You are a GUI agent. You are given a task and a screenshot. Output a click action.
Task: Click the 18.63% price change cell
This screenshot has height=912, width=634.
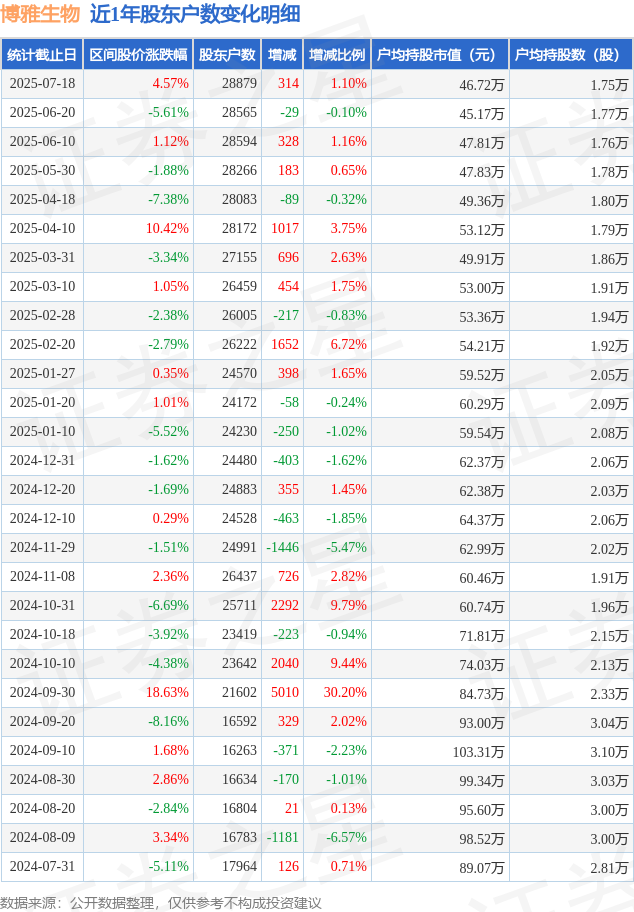pos(168,692)
